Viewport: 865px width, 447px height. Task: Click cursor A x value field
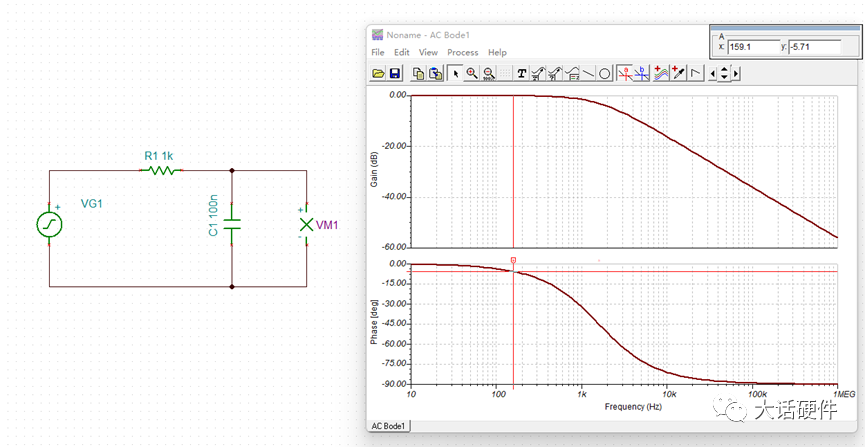pyautogui.click(x=753, y=47)
